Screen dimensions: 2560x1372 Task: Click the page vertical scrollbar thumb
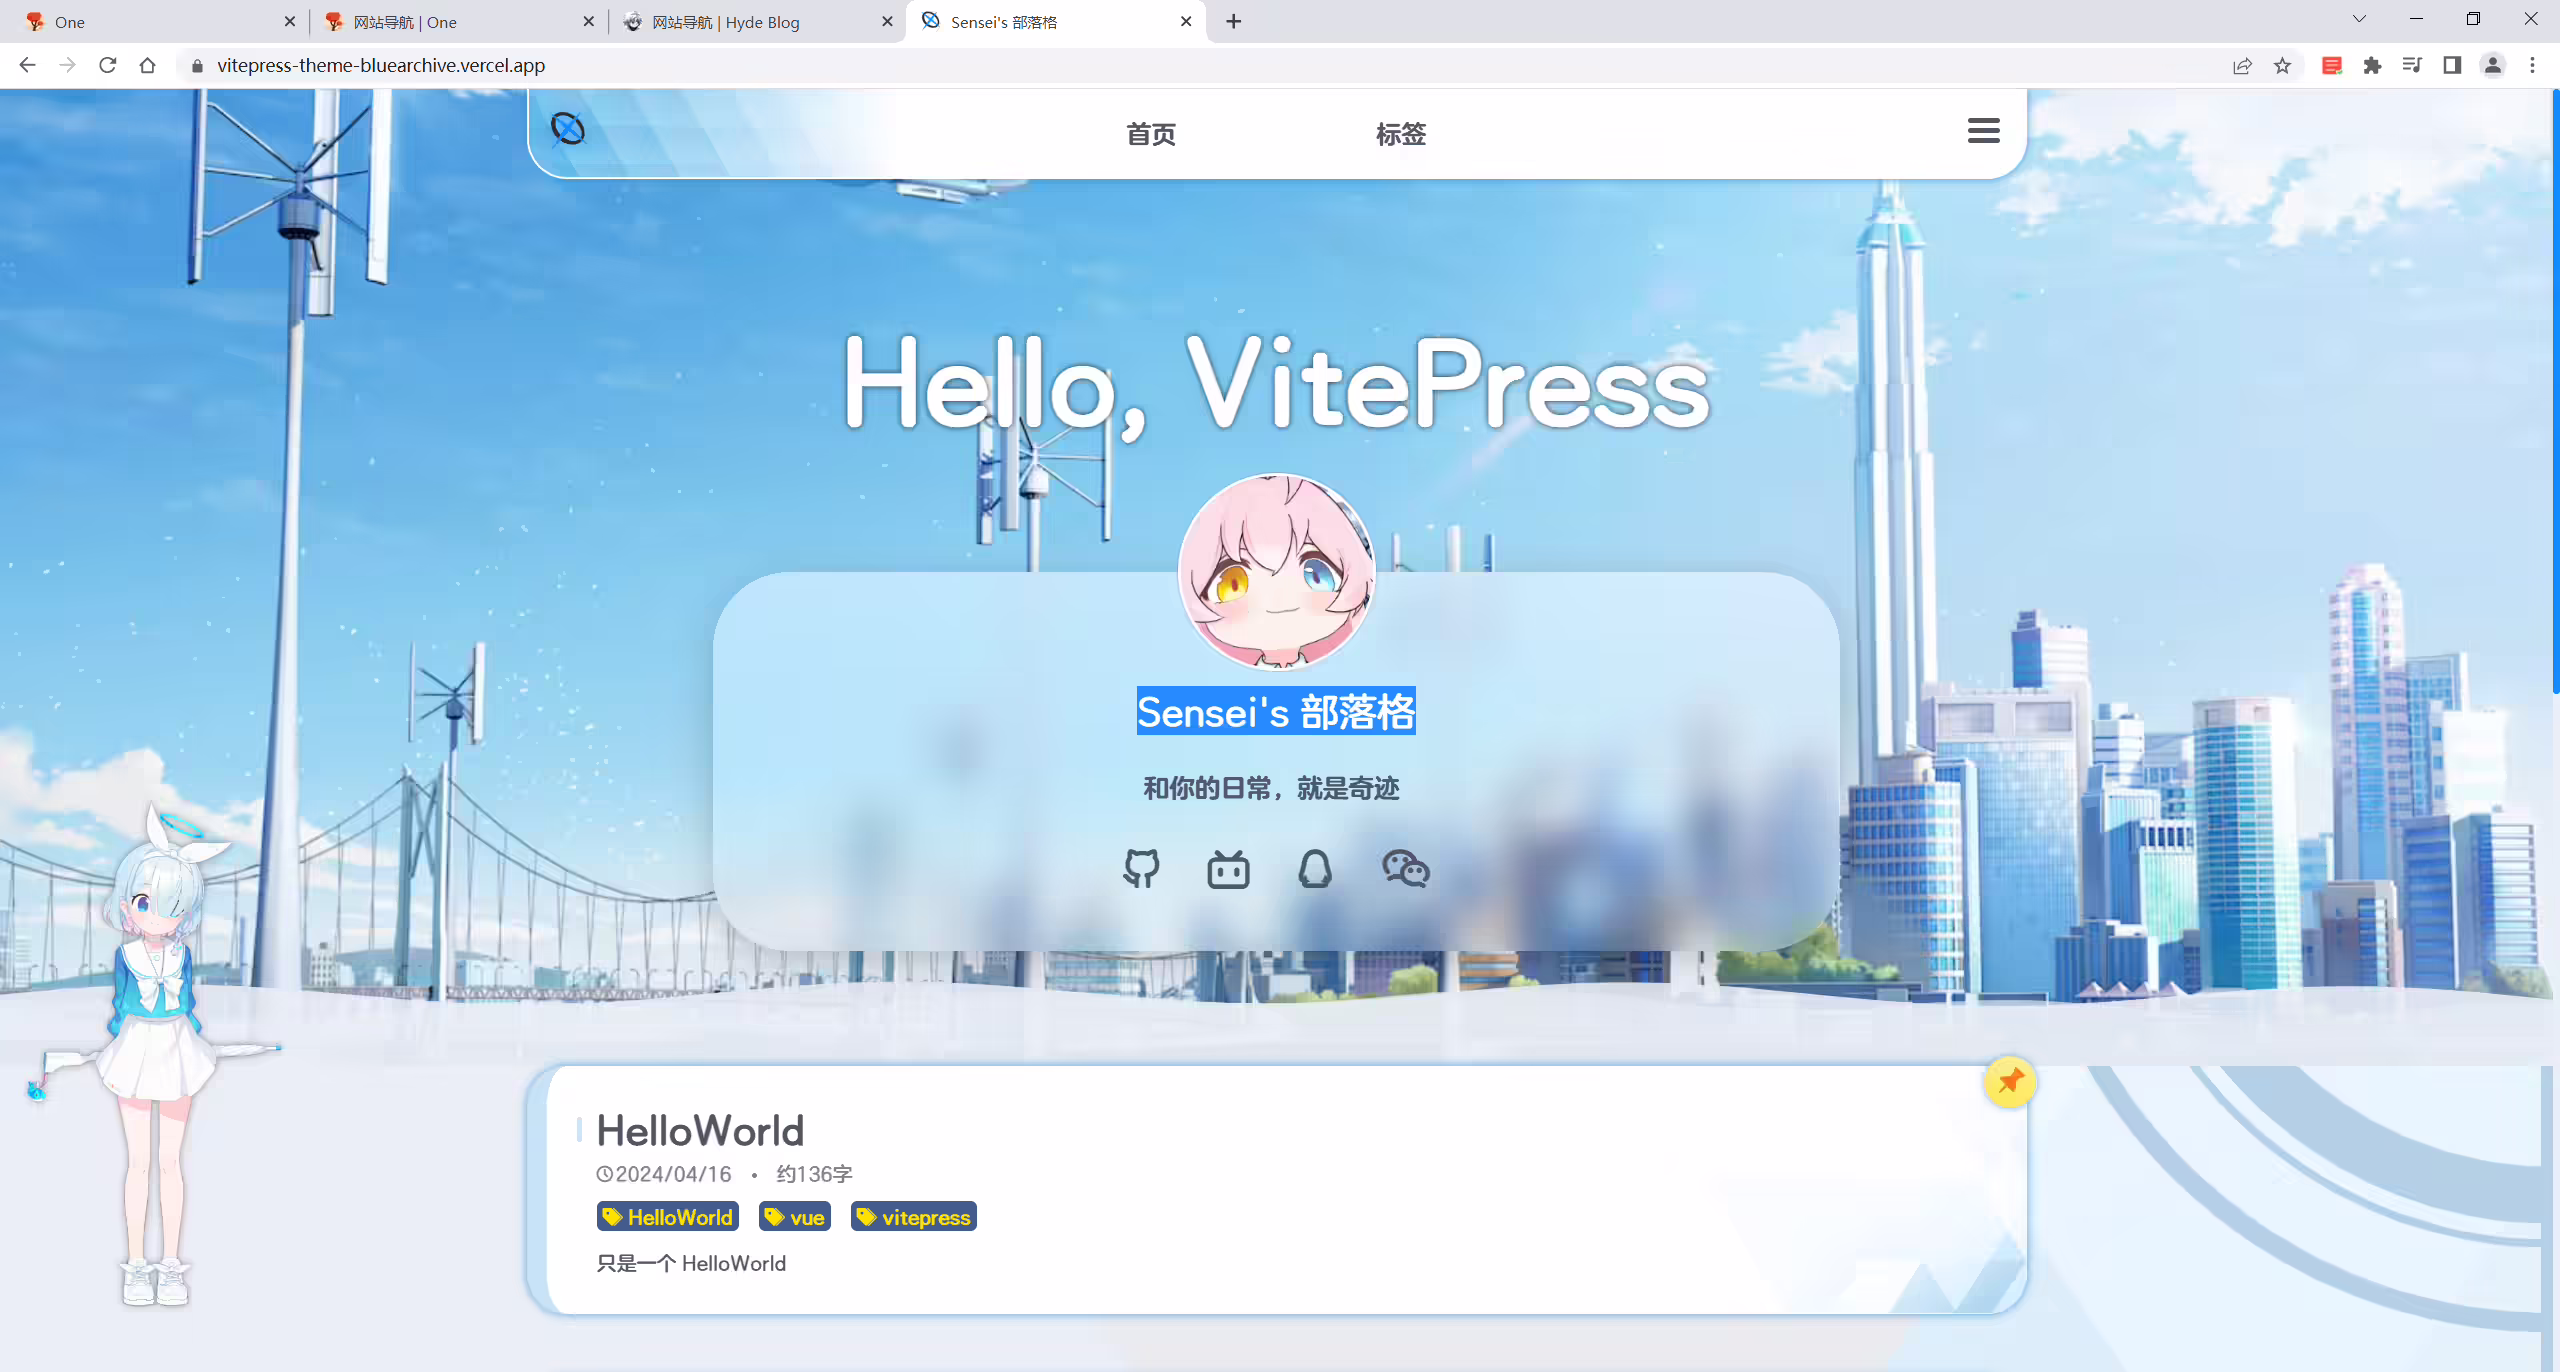coord(2555,390)
